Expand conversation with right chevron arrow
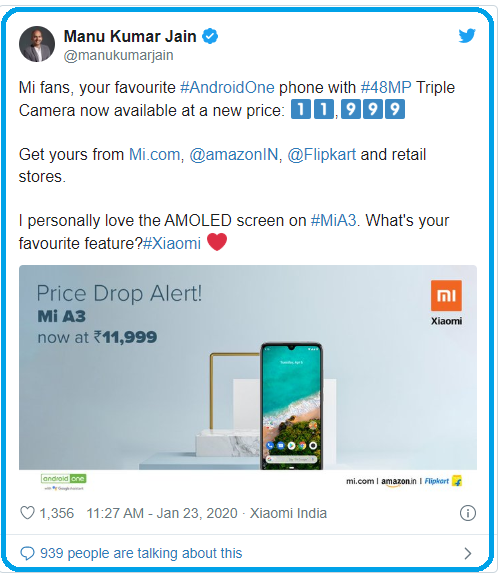This screenshot has width=499, height=575. (467, 553)
